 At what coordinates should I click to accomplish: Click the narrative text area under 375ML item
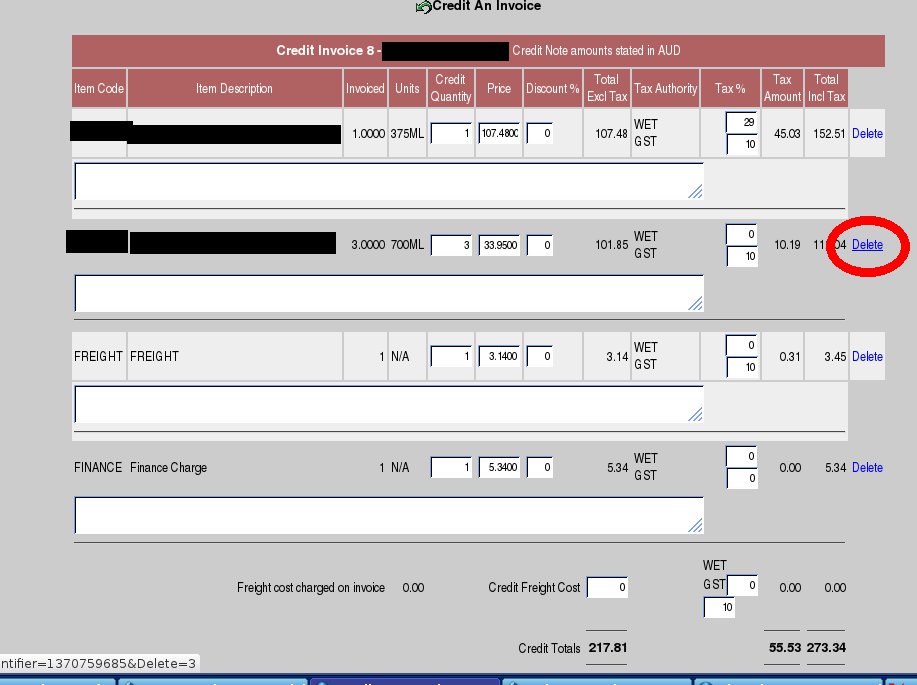389,181
